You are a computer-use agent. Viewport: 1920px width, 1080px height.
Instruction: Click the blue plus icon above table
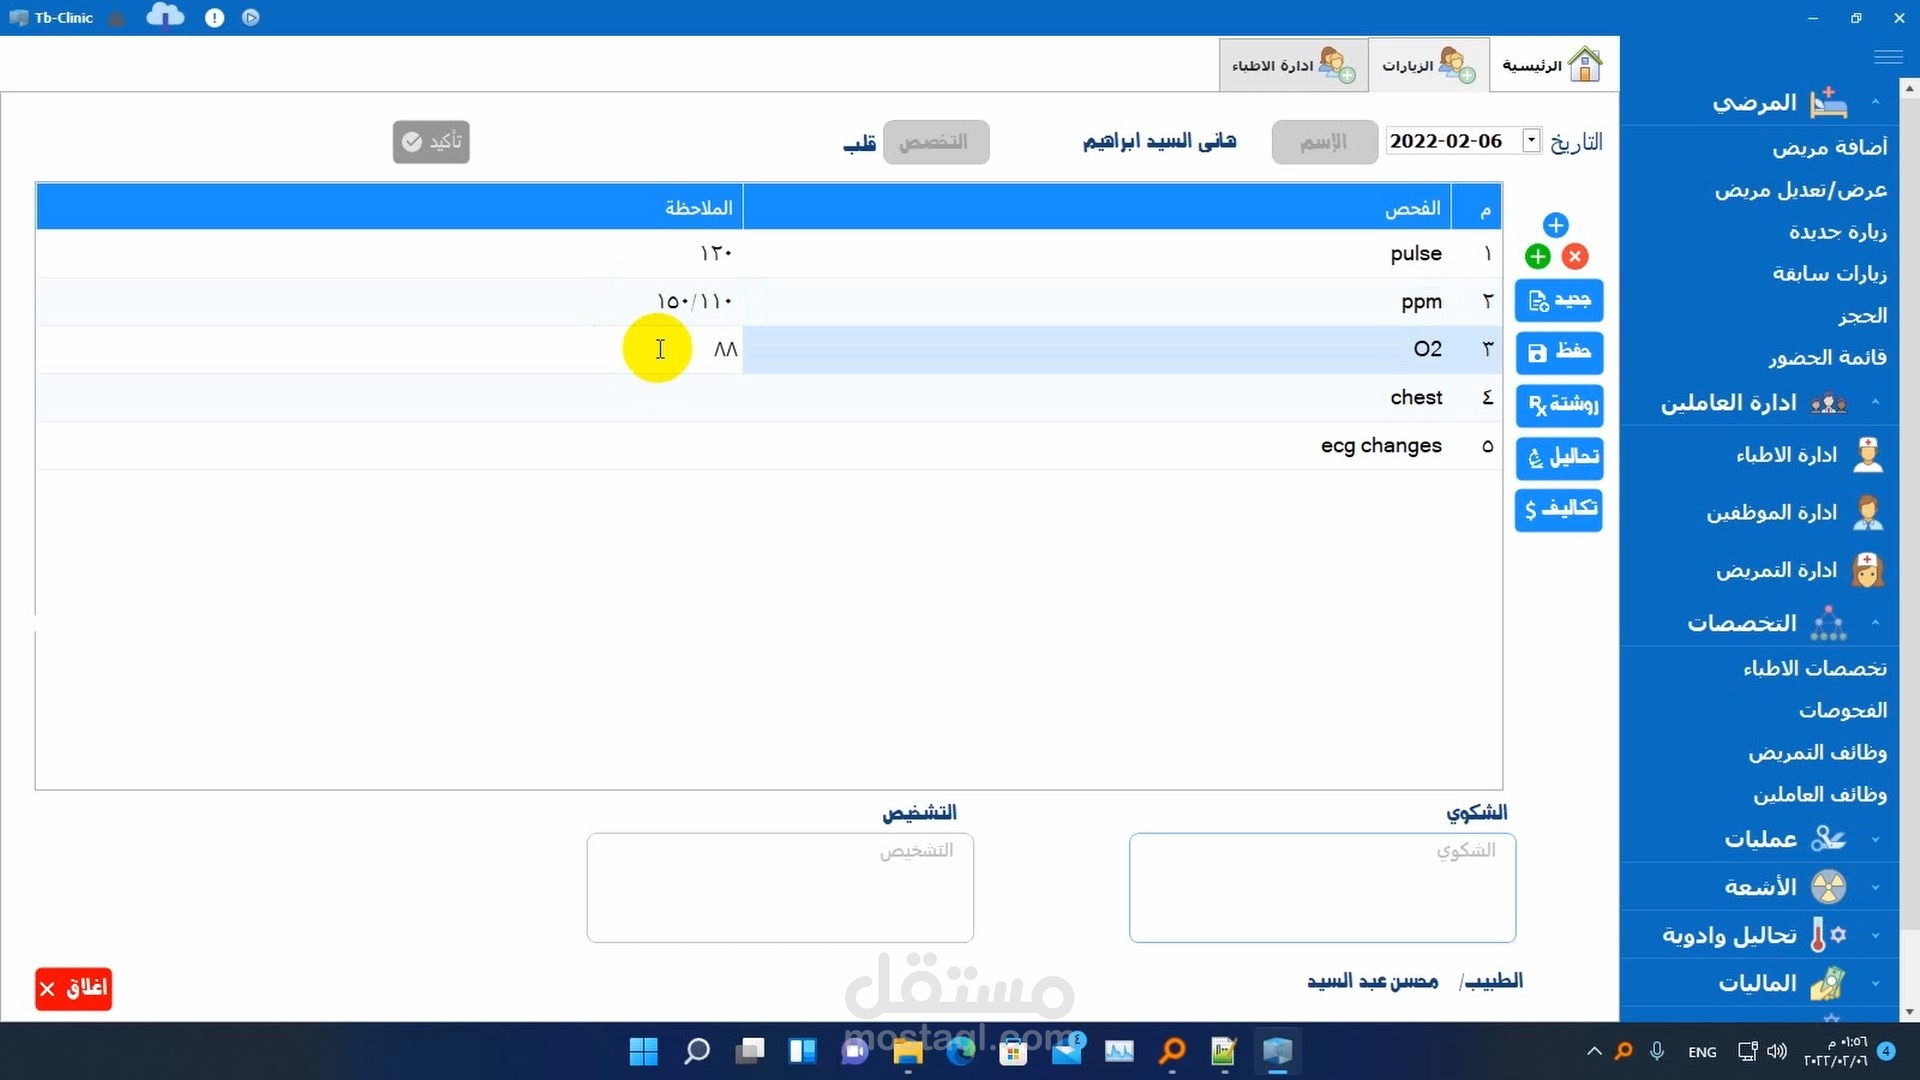(x=1555, y=225)
